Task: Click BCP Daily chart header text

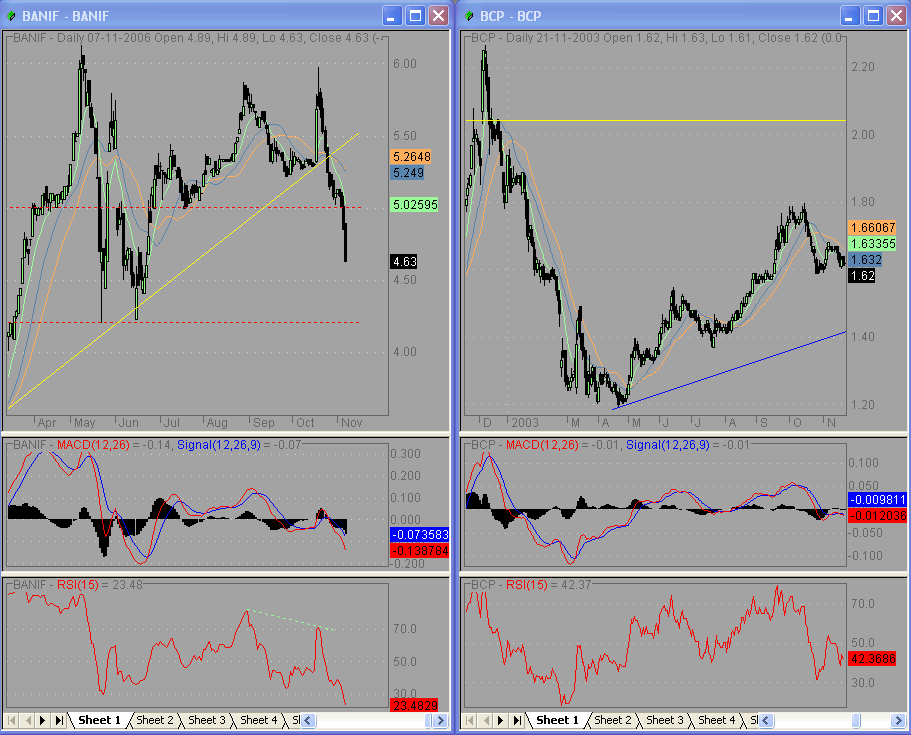Action: point(656,38)
